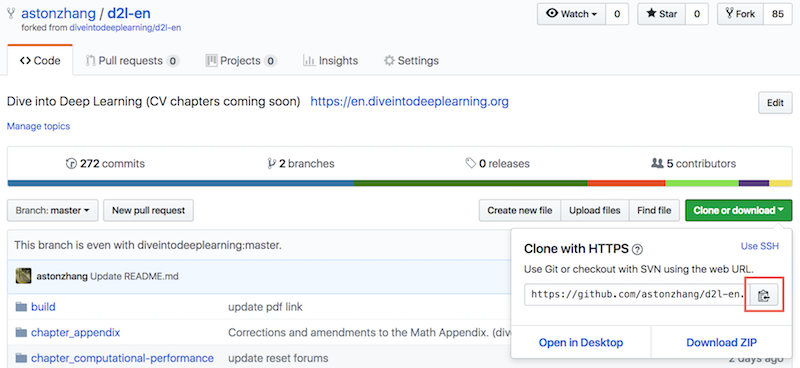Click the chapter_computational-performance folder icon
800x368 pixels.
click(21, 358)
